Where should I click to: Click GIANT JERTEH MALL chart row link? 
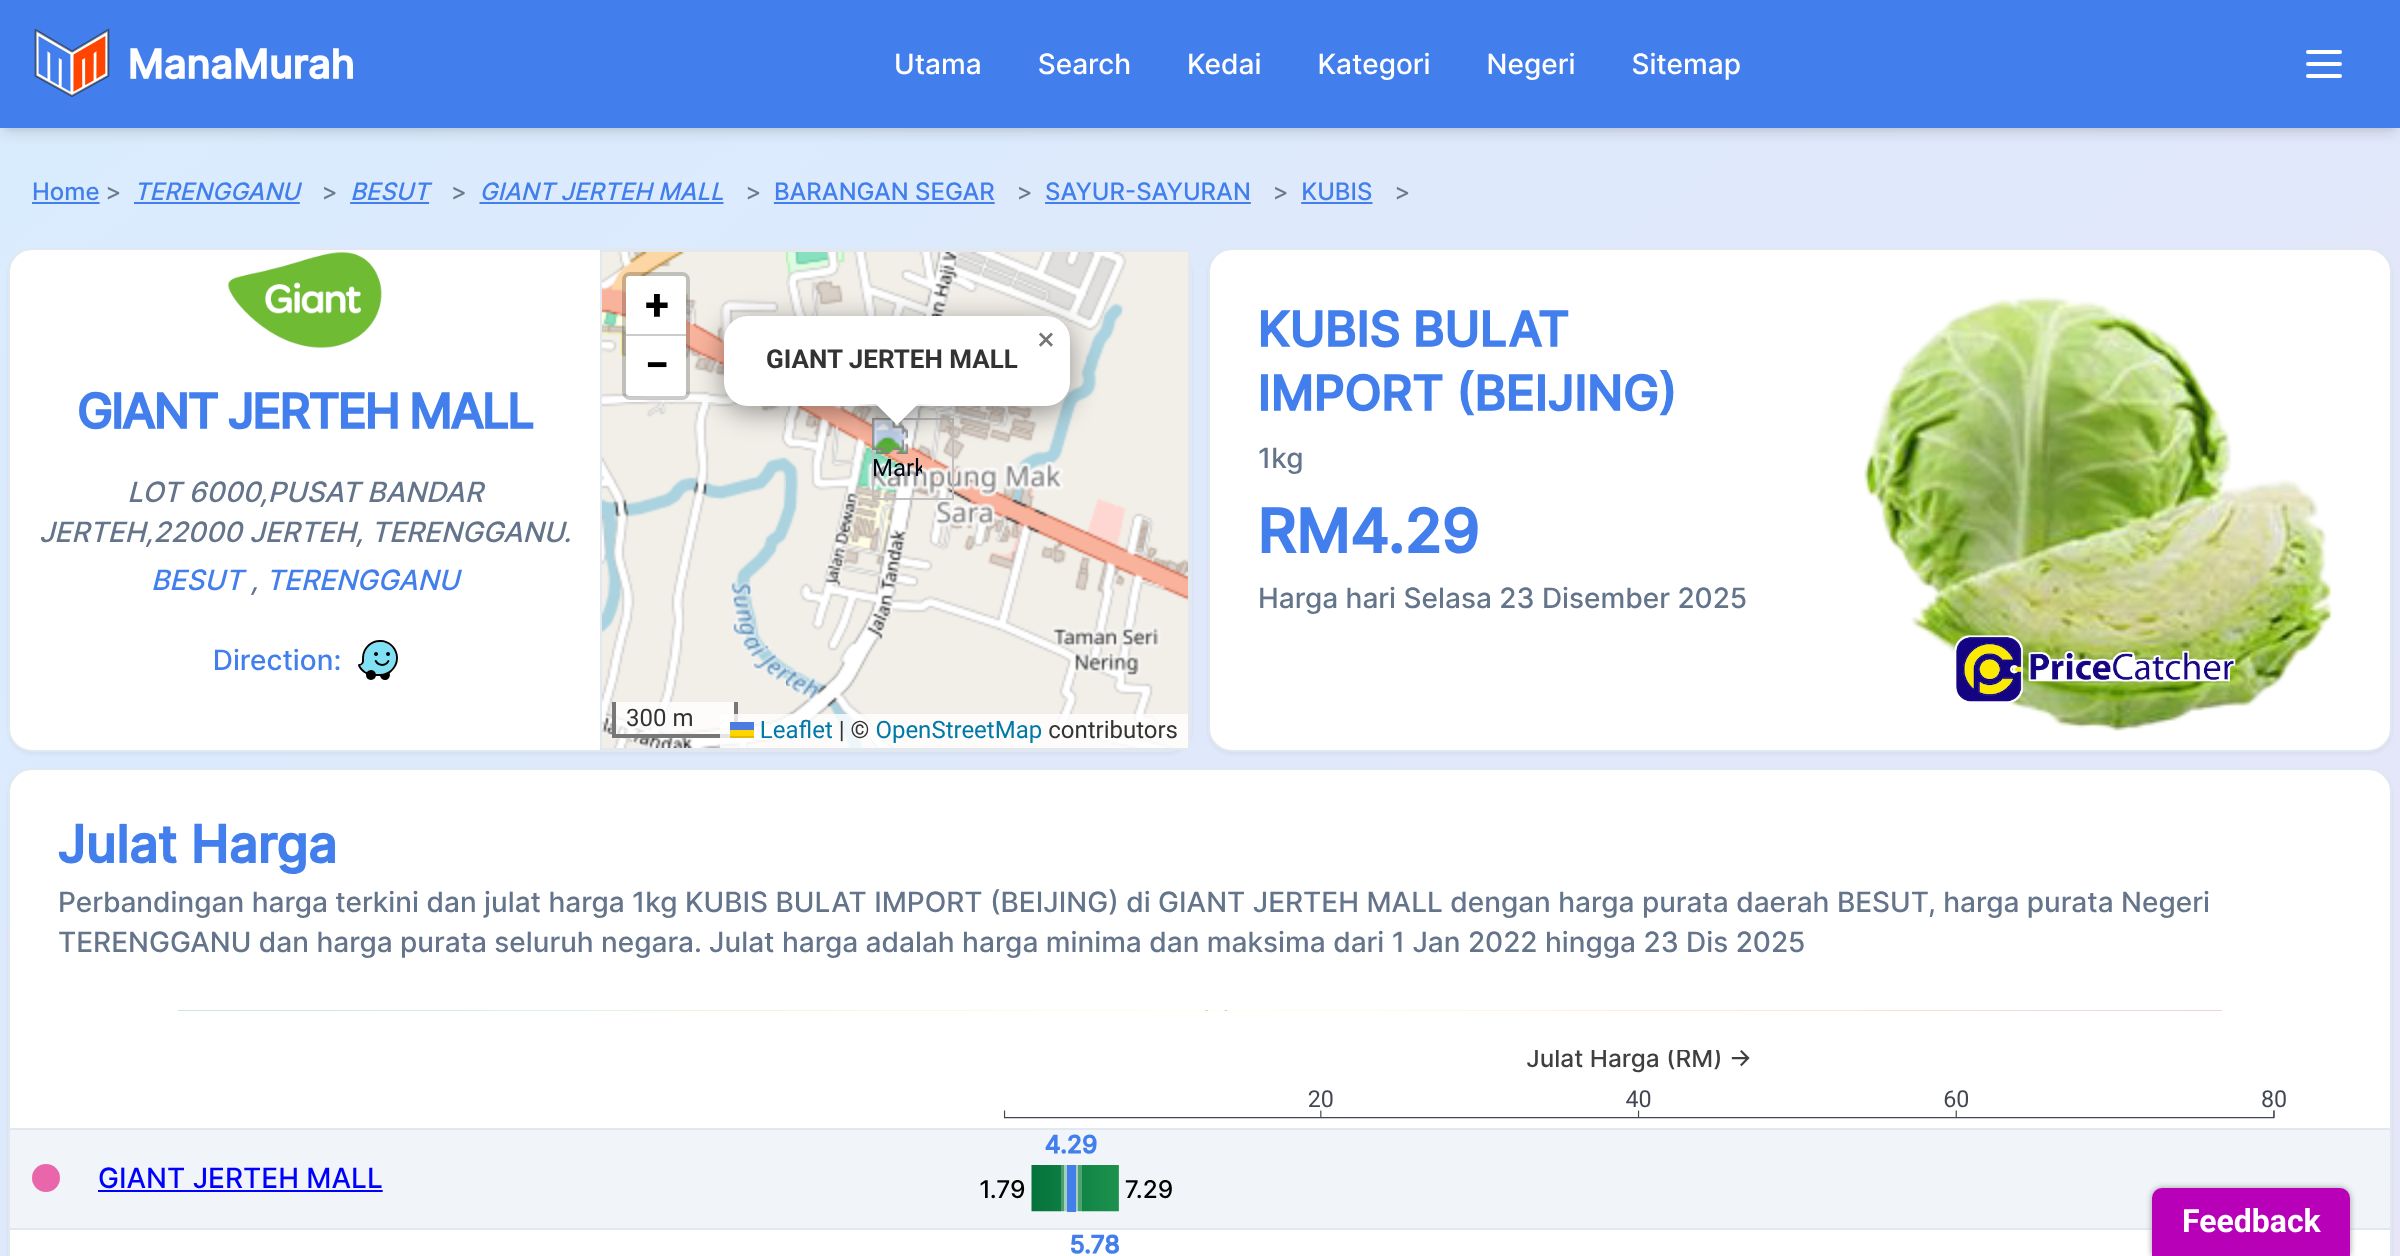[x=240, y=1178]
